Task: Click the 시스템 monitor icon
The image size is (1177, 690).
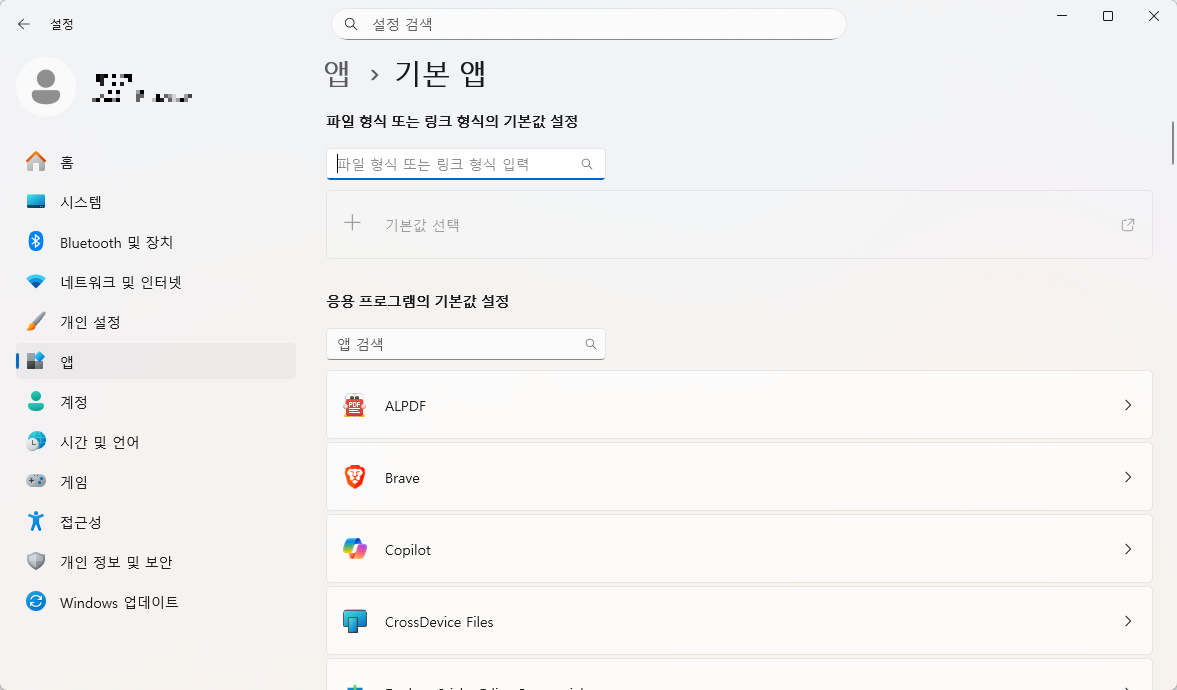Action: coord(36,201)
